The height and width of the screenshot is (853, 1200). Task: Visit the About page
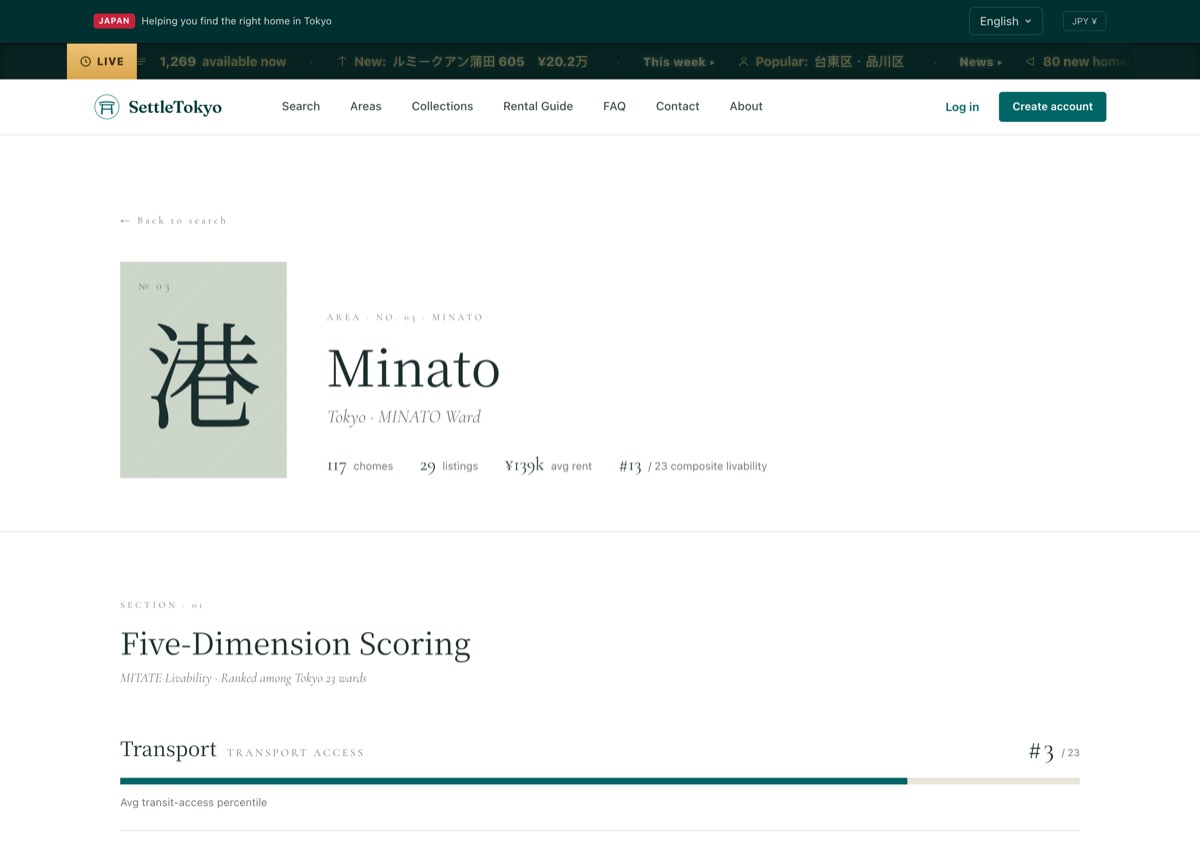[746, 106]
